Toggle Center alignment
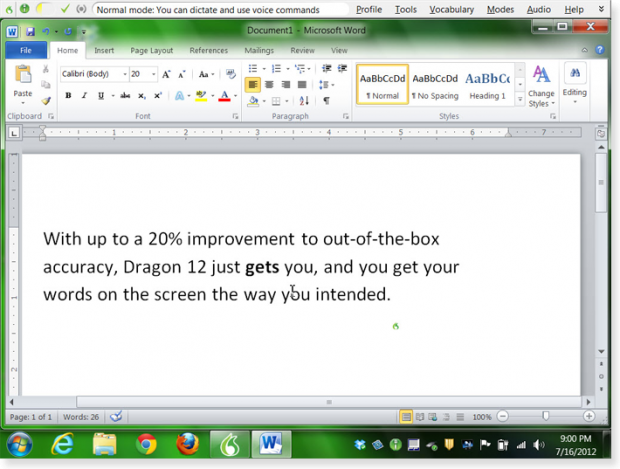 click(x=269, y=85)
